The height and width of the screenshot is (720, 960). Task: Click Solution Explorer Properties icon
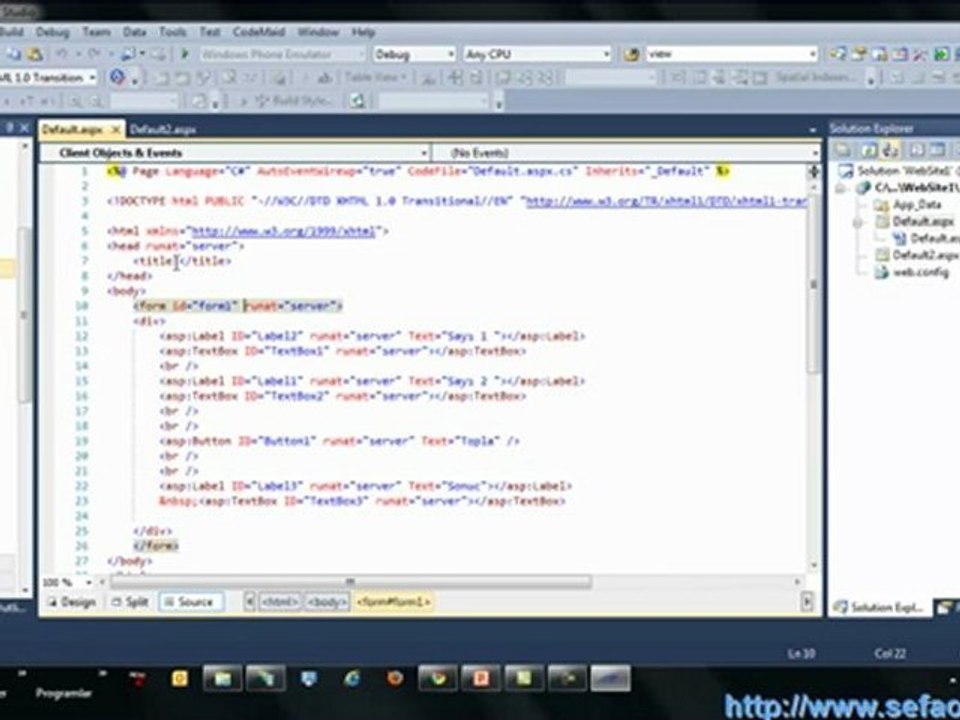pos(844,150)
